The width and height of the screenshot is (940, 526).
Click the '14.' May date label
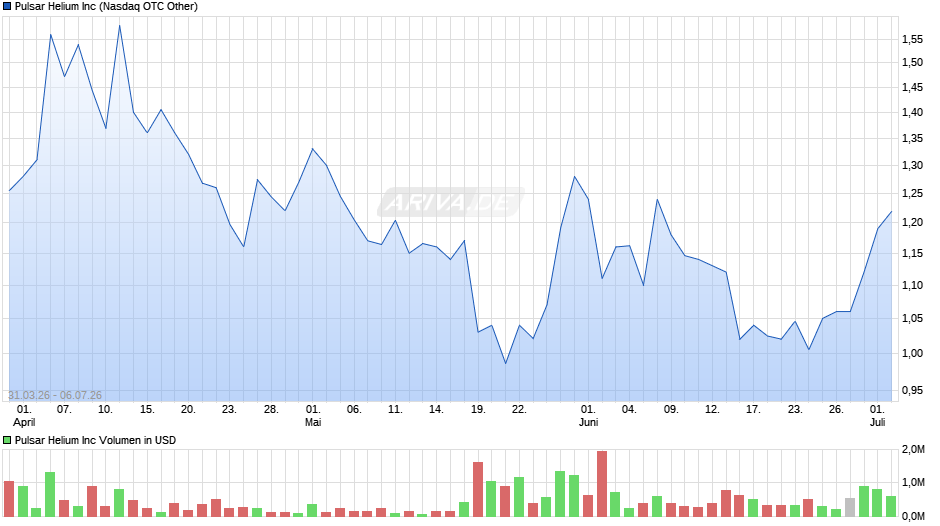436,410
